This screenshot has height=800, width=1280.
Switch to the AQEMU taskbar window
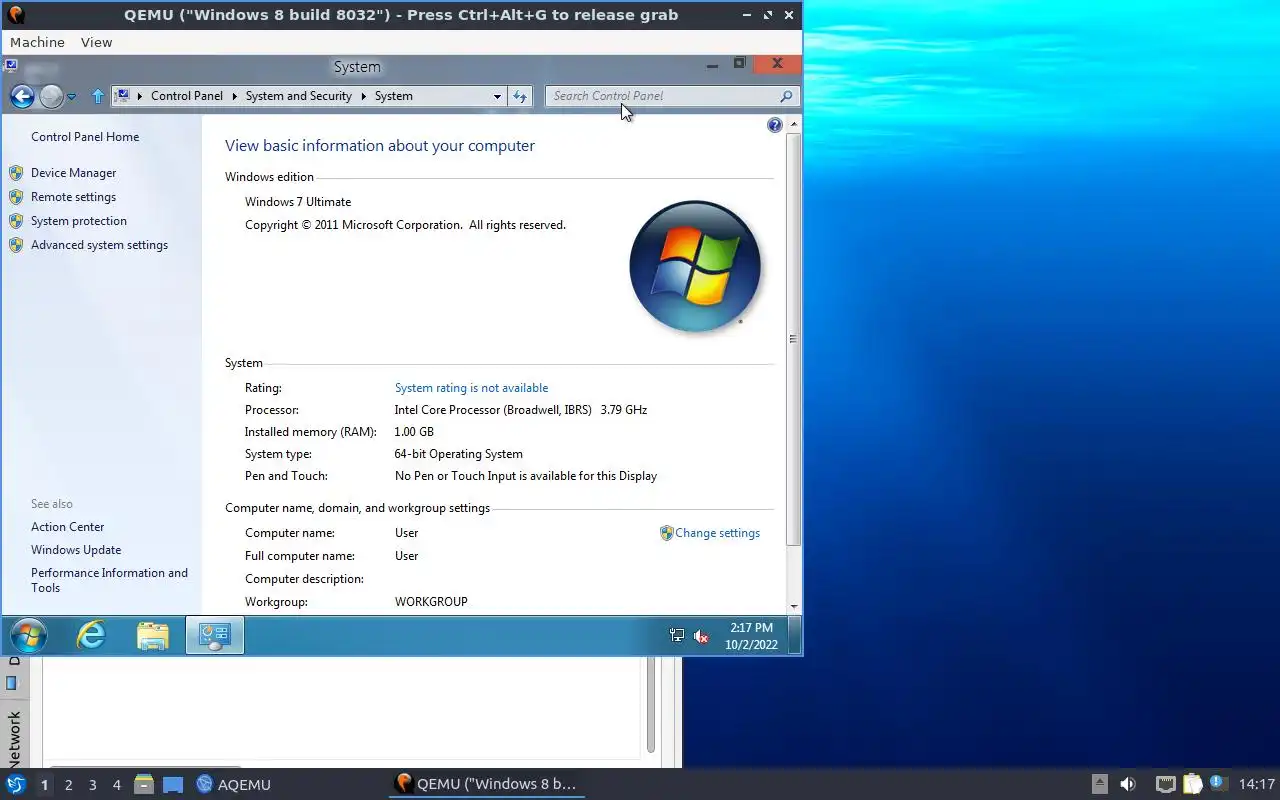click(234, 784)
